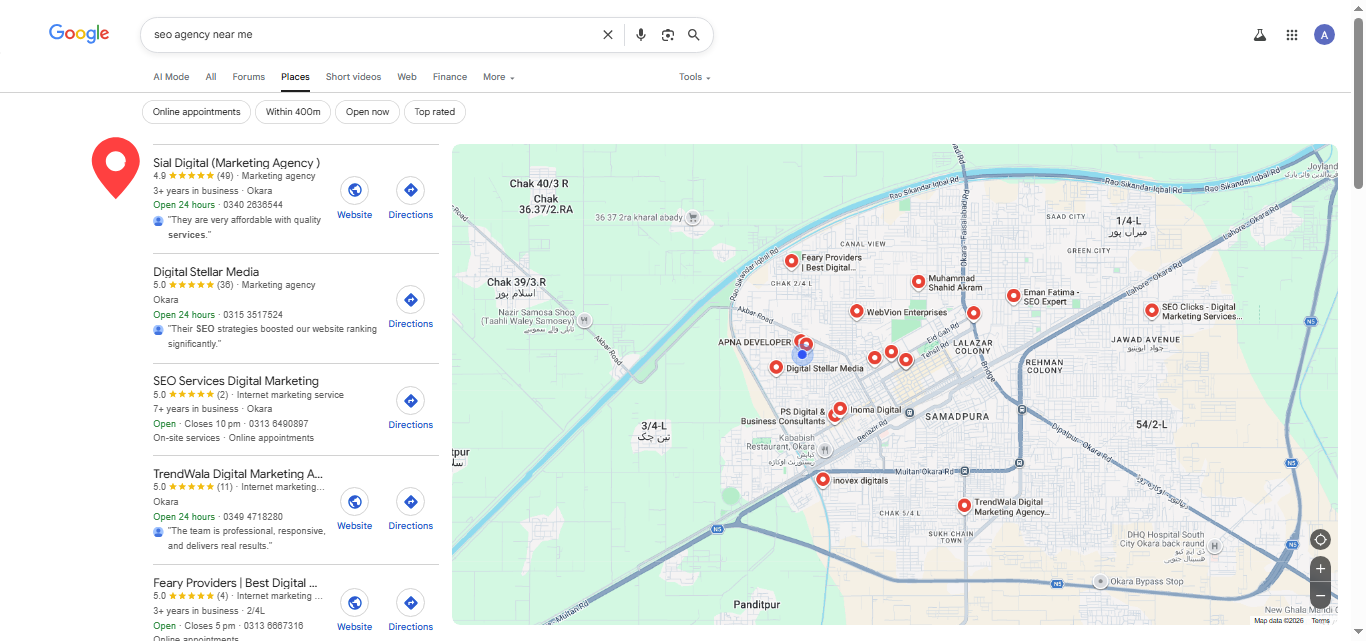1366x641 pixels.
Task: Click TrendWala Digital Marketing Agency map pin
Action: [964, 506]
